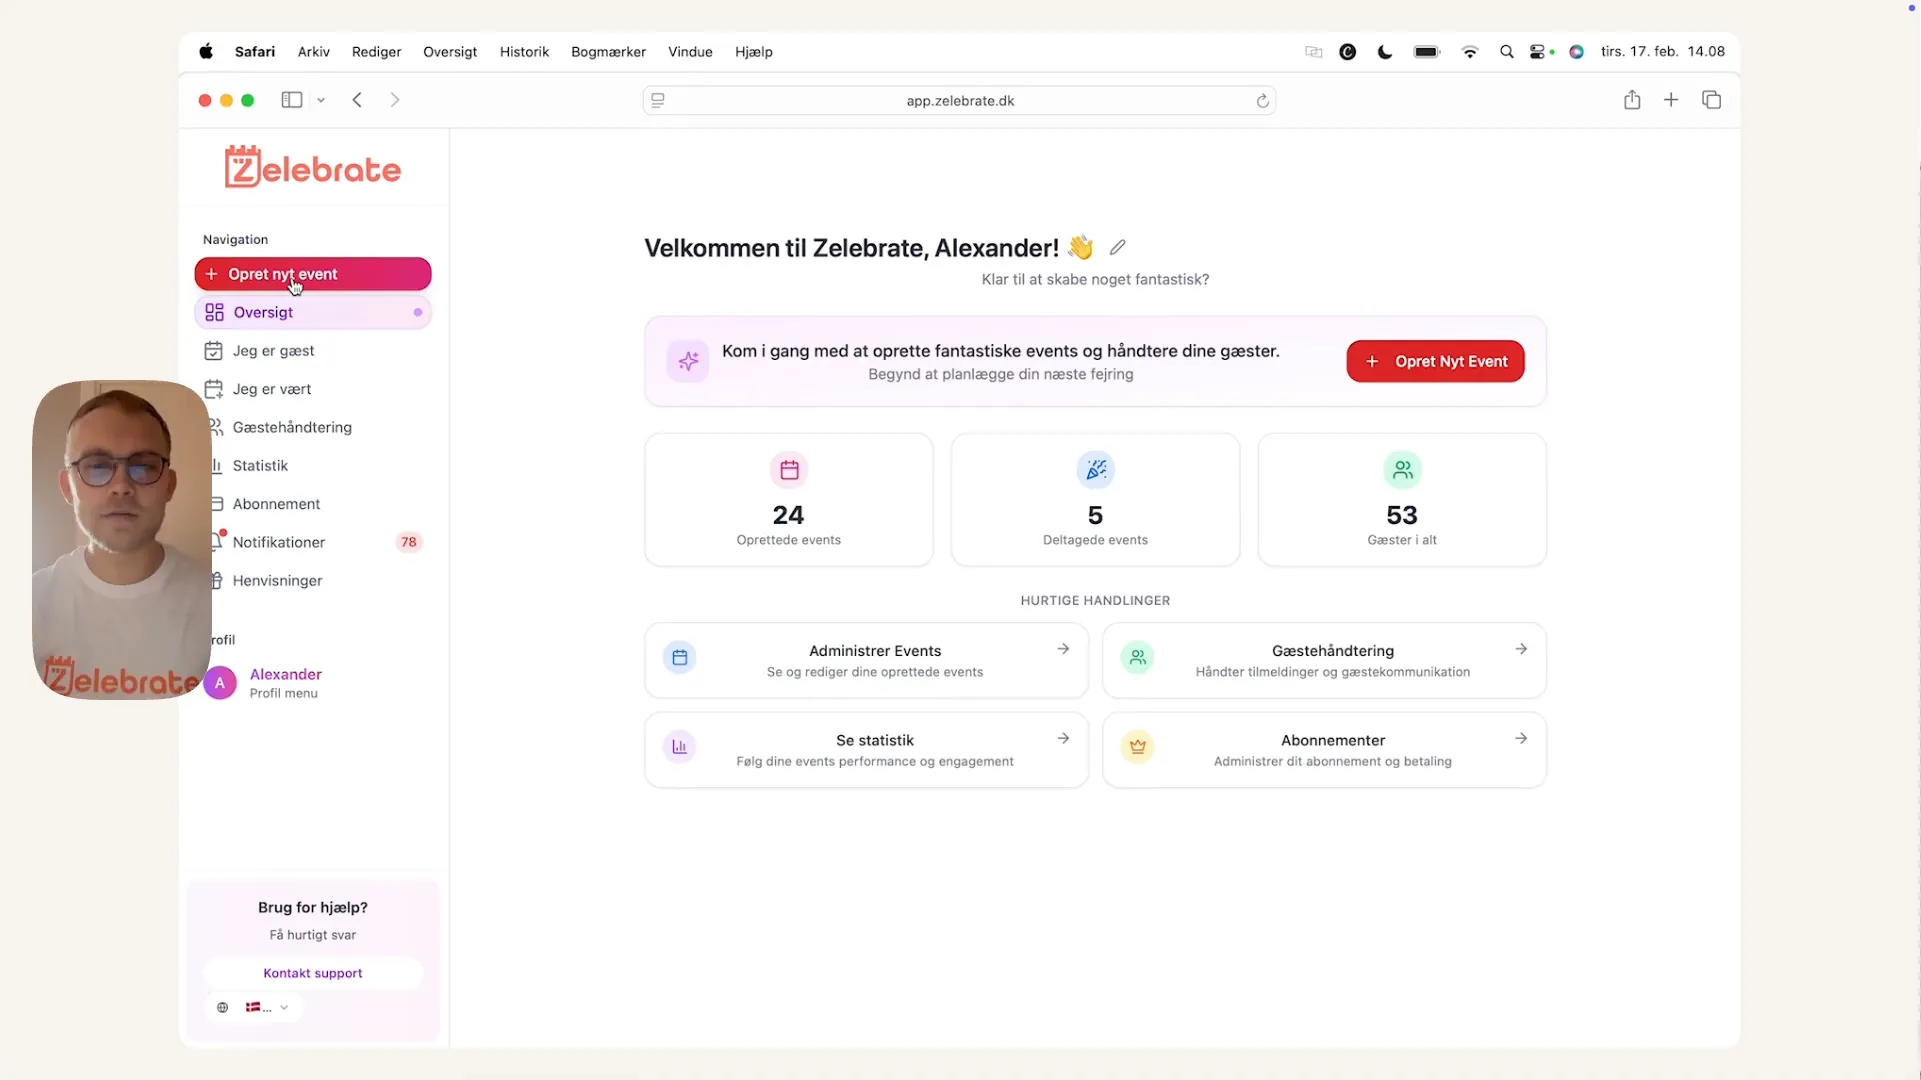Reload the page with the refresh icon
1921x1080 pixels.
tap(1262, 100)
